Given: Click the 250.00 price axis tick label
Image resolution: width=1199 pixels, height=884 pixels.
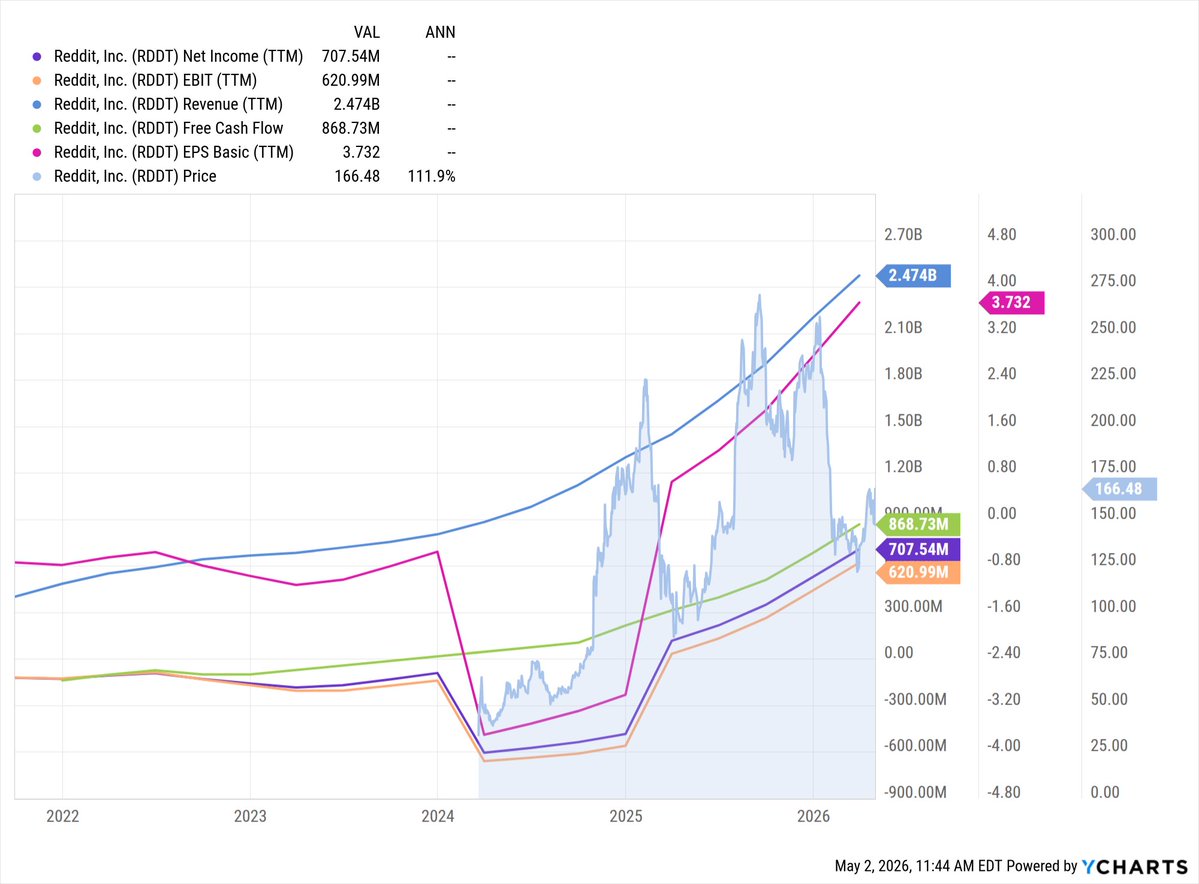Looking at the screenshot, I should (1113, 327).
